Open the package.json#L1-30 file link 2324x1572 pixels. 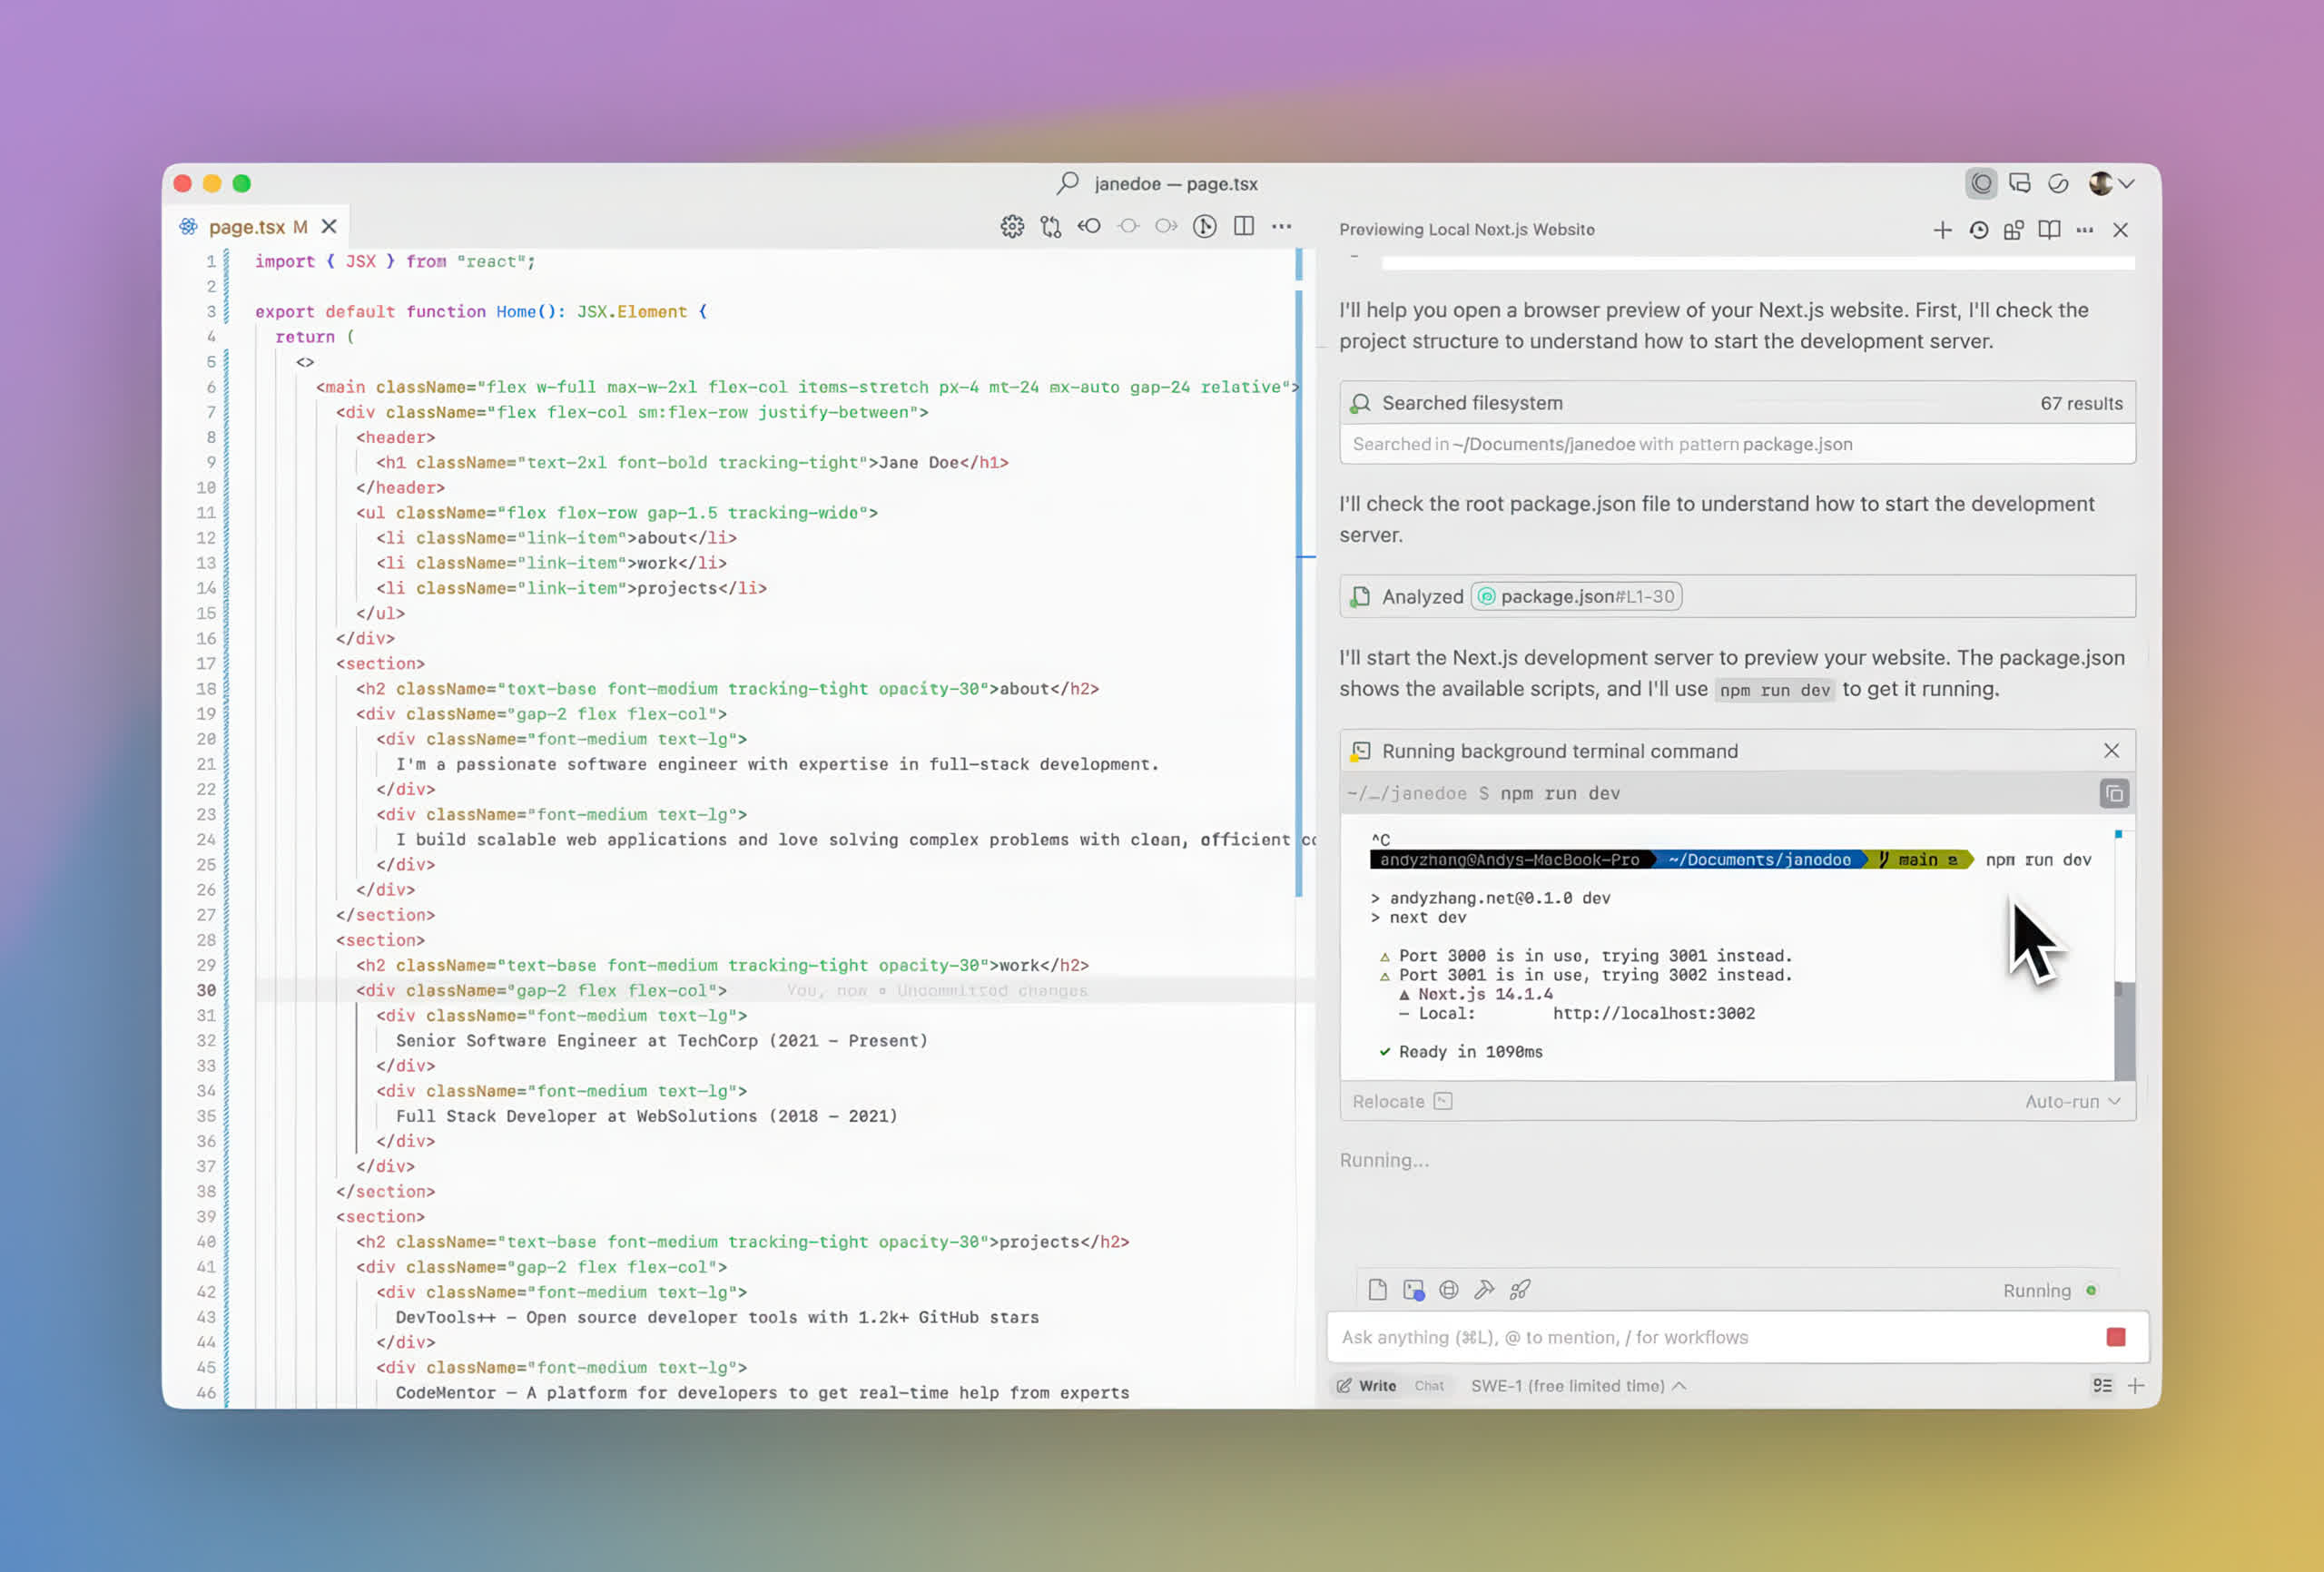[1576, 597]
